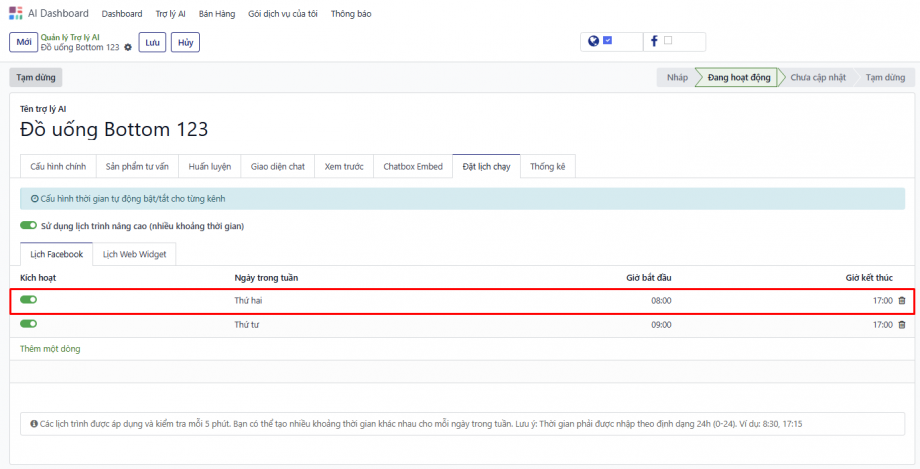Disable the Thứ tư schedule toggle
The image size is (920, 469).
[x=28, y=324]
